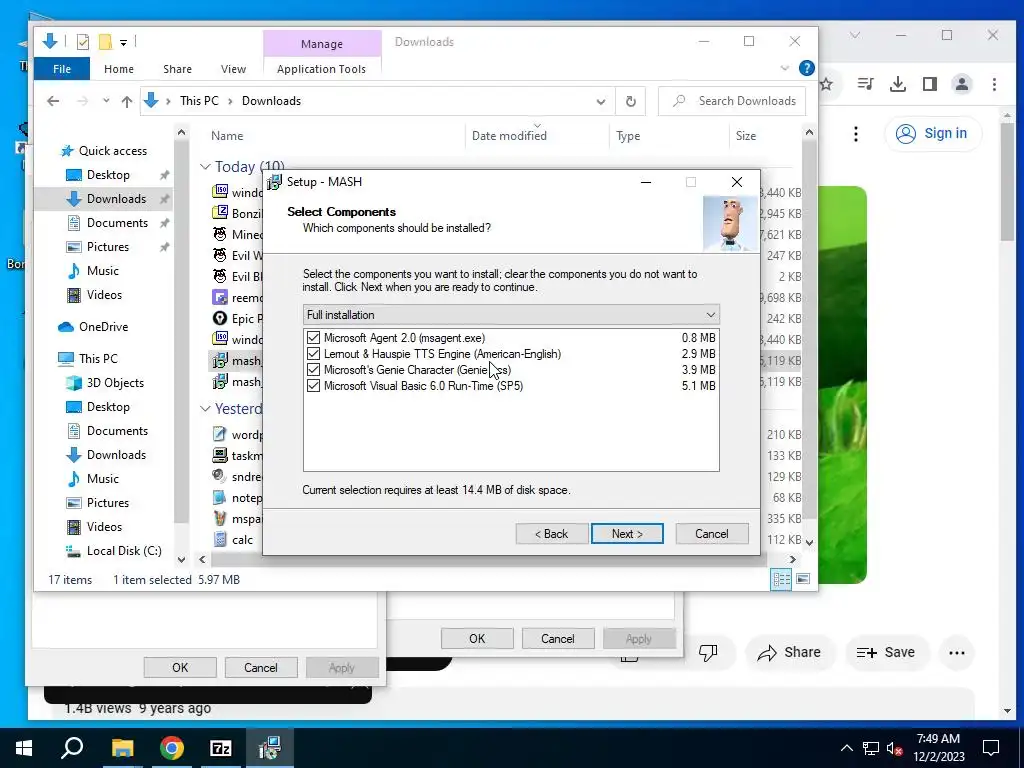Refresh the Downloads folder
Screen dimensions: 1024x768
(630, 101)
